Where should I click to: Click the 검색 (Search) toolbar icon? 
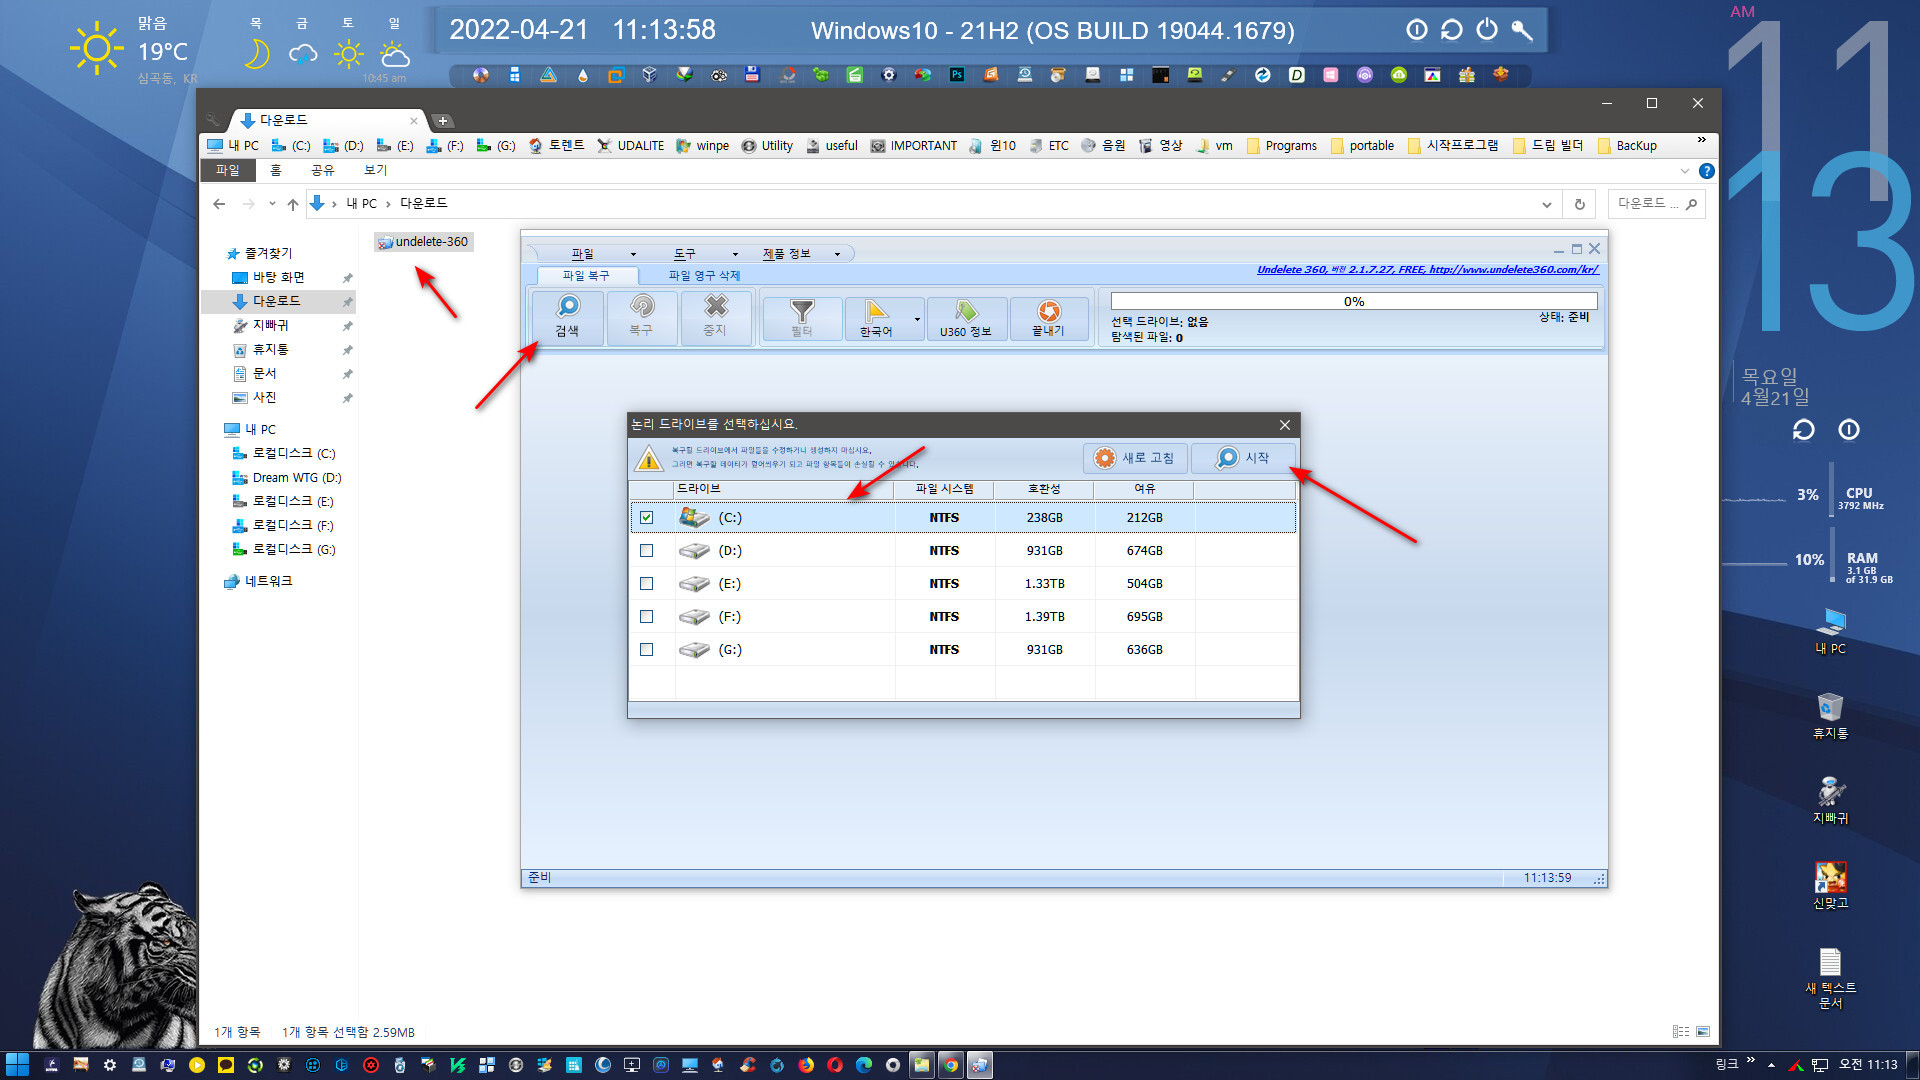pos(567,317)
